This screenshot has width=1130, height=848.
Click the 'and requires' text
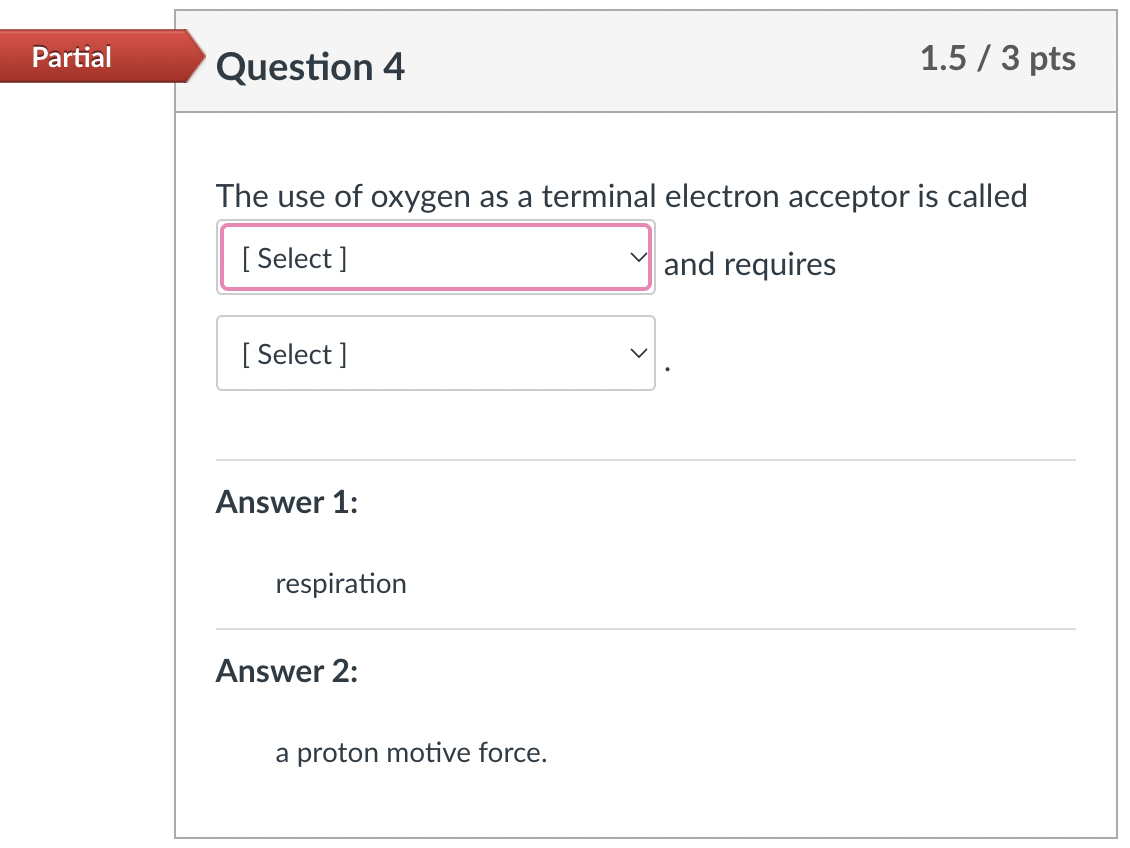point(750,264)
